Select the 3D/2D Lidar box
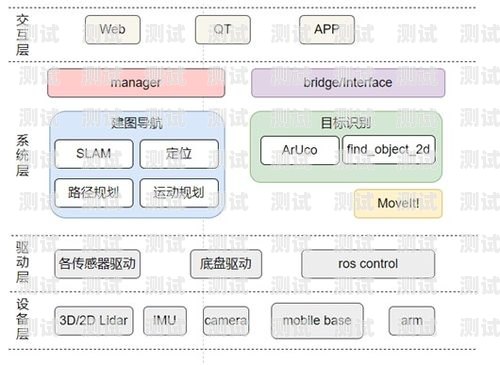500x365 pixels. 94,321
